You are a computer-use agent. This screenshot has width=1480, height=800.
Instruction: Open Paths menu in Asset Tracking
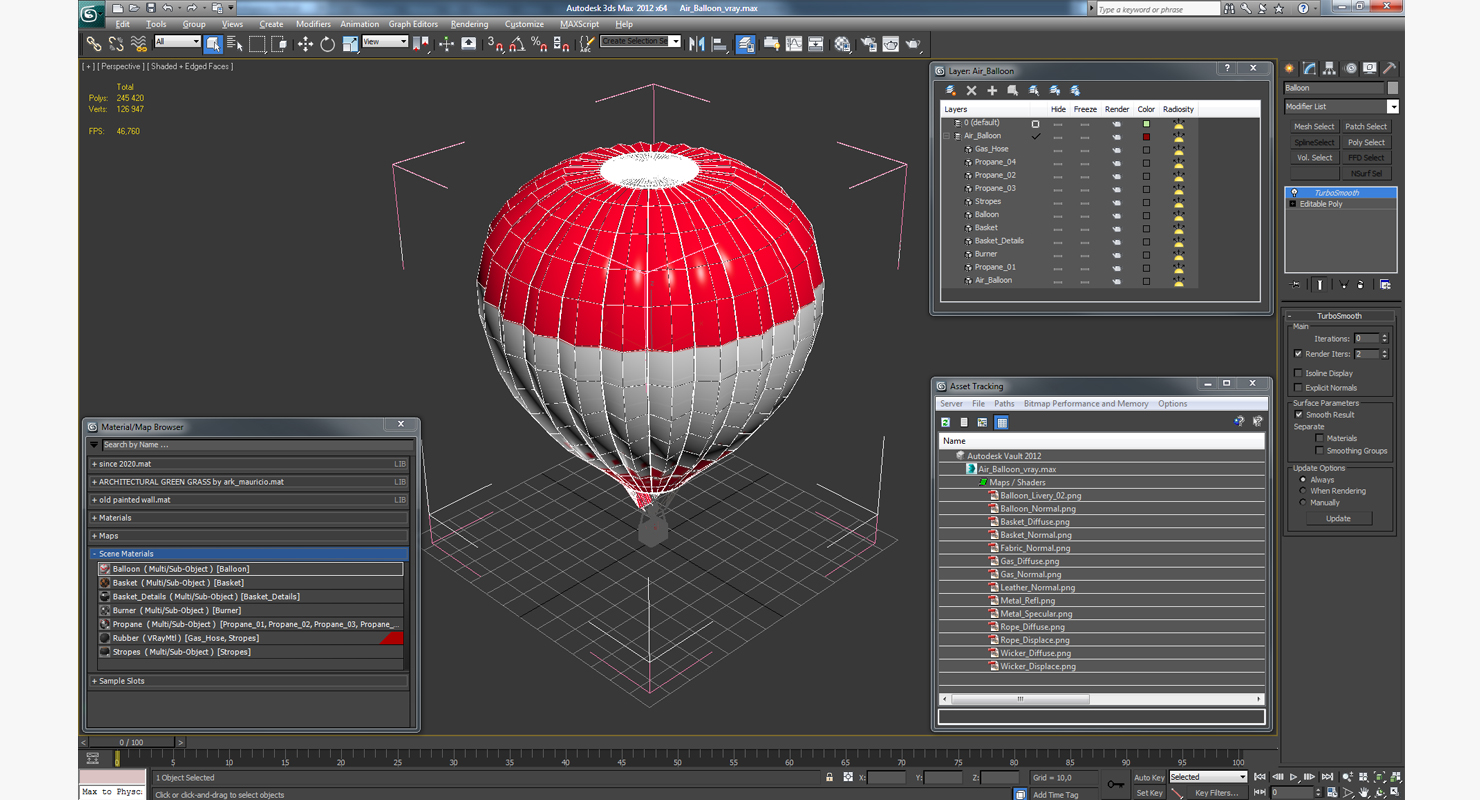[x=1004, y=404]
